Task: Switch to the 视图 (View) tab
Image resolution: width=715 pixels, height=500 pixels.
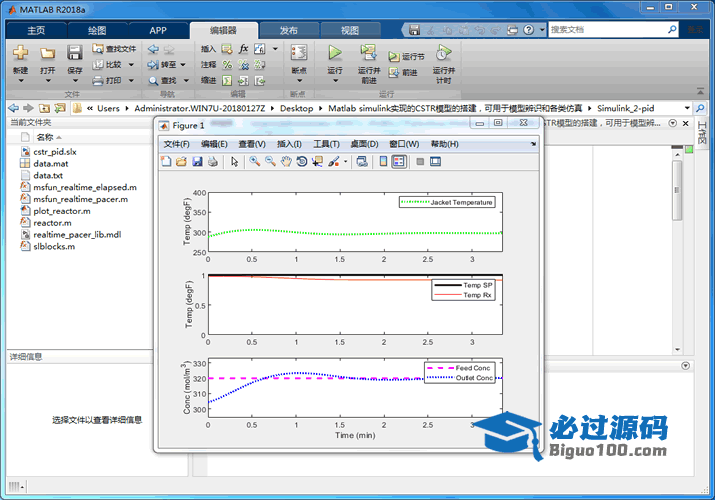Action: 350,31
